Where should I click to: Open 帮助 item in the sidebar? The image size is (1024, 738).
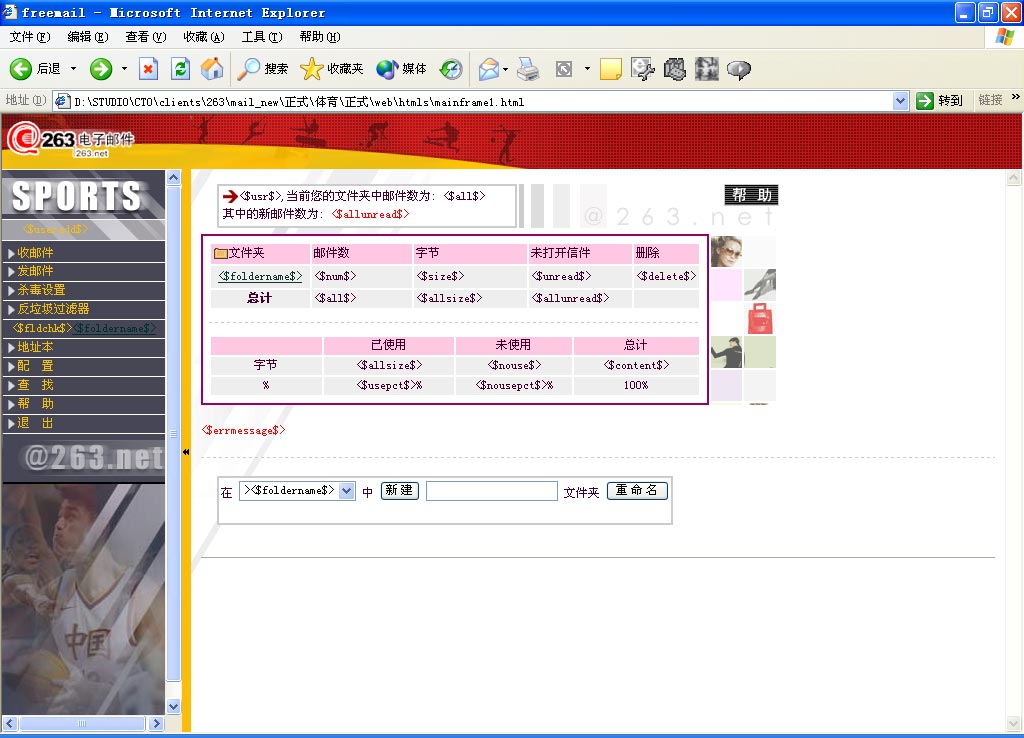tap(35, 404)
